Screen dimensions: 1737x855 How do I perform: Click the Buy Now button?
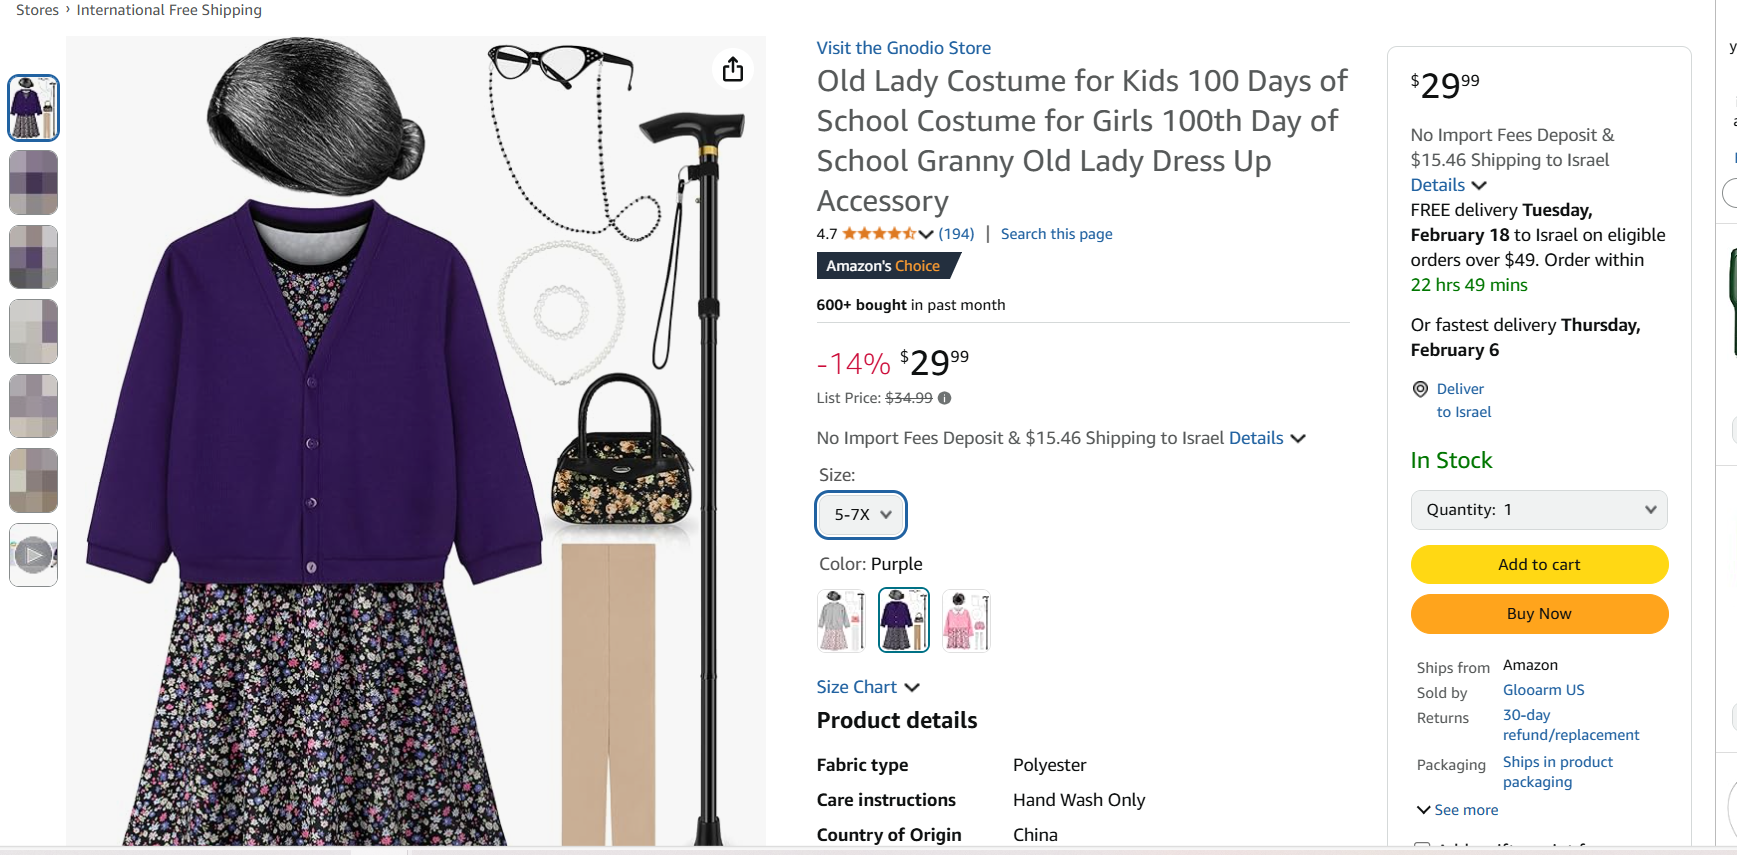click(x=1538, y=614)
